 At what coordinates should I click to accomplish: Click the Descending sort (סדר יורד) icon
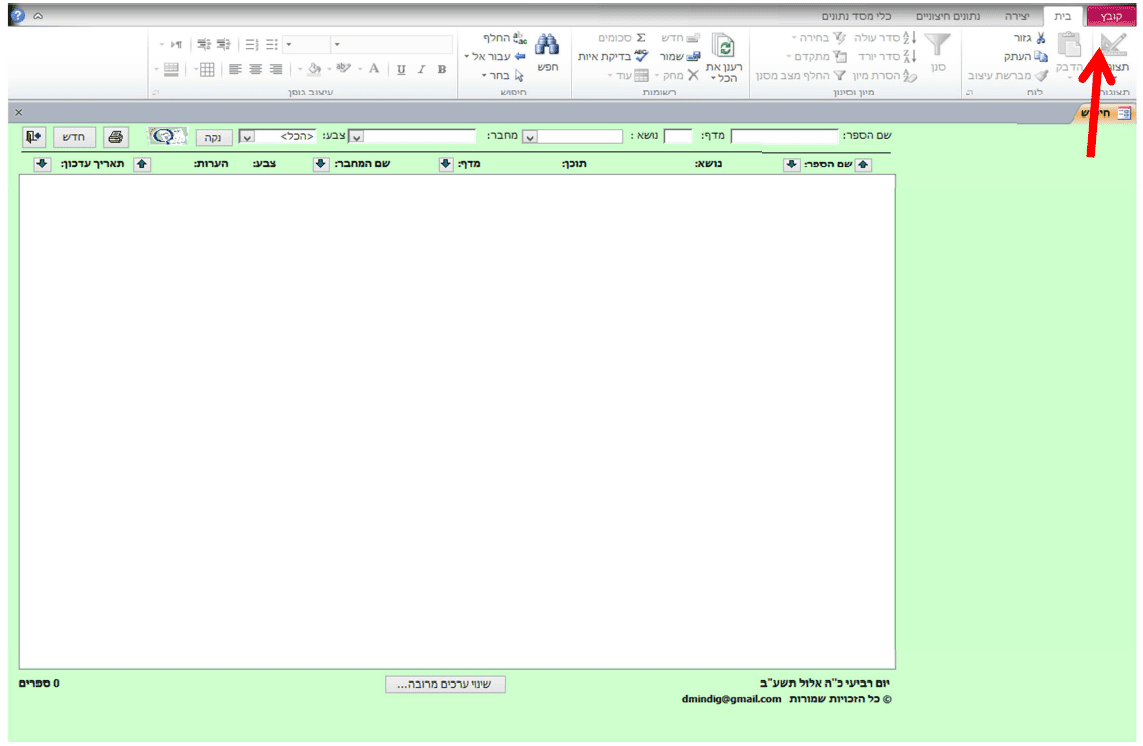(x=909, y=56)
